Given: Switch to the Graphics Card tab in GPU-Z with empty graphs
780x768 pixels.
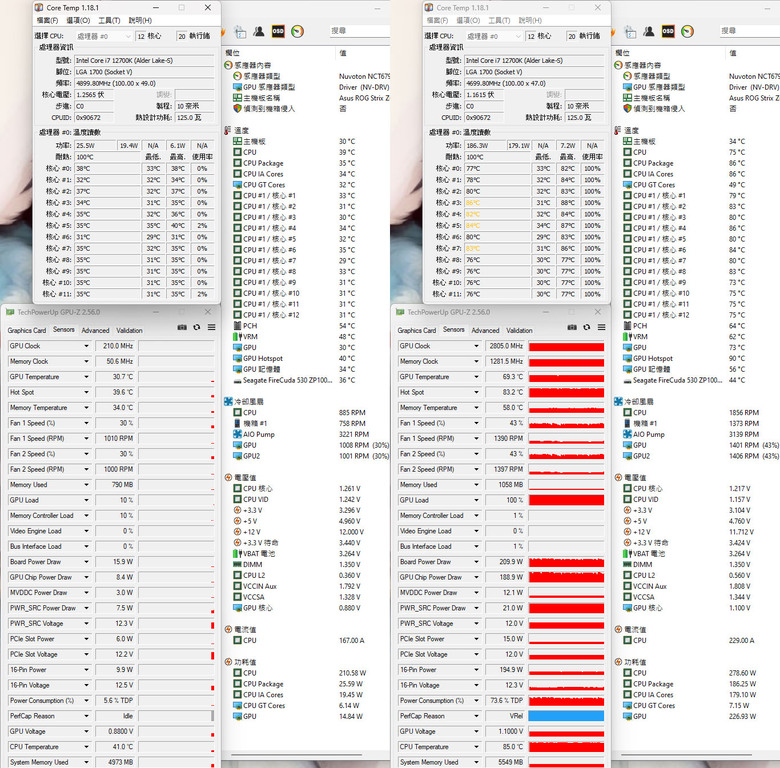Looking at the screenshot, I should pyautogui.click(x=26, y=330).
